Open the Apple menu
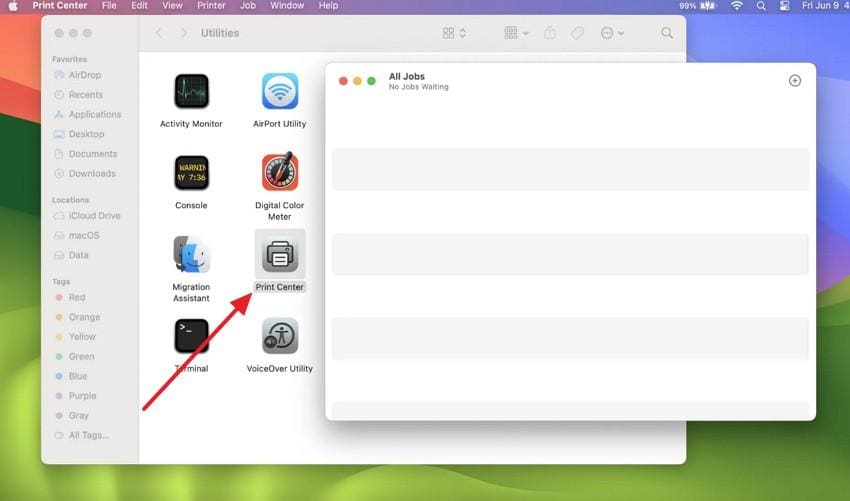 pyautogui.click(x=13, y=6)
